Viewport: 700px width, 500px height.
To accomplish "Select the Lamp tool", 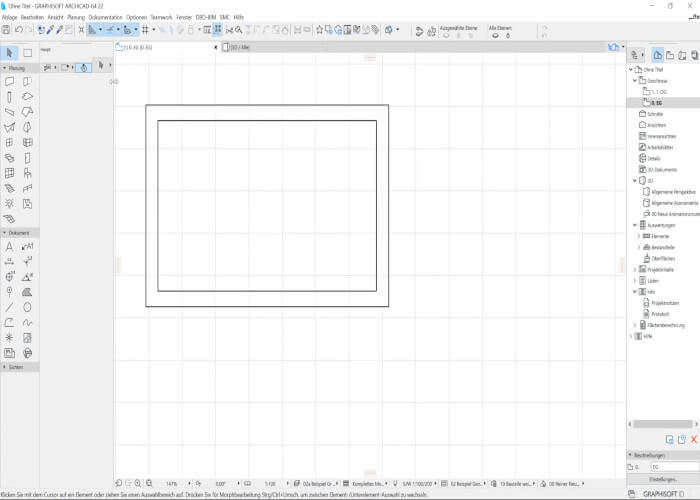I will pos(9,204).
